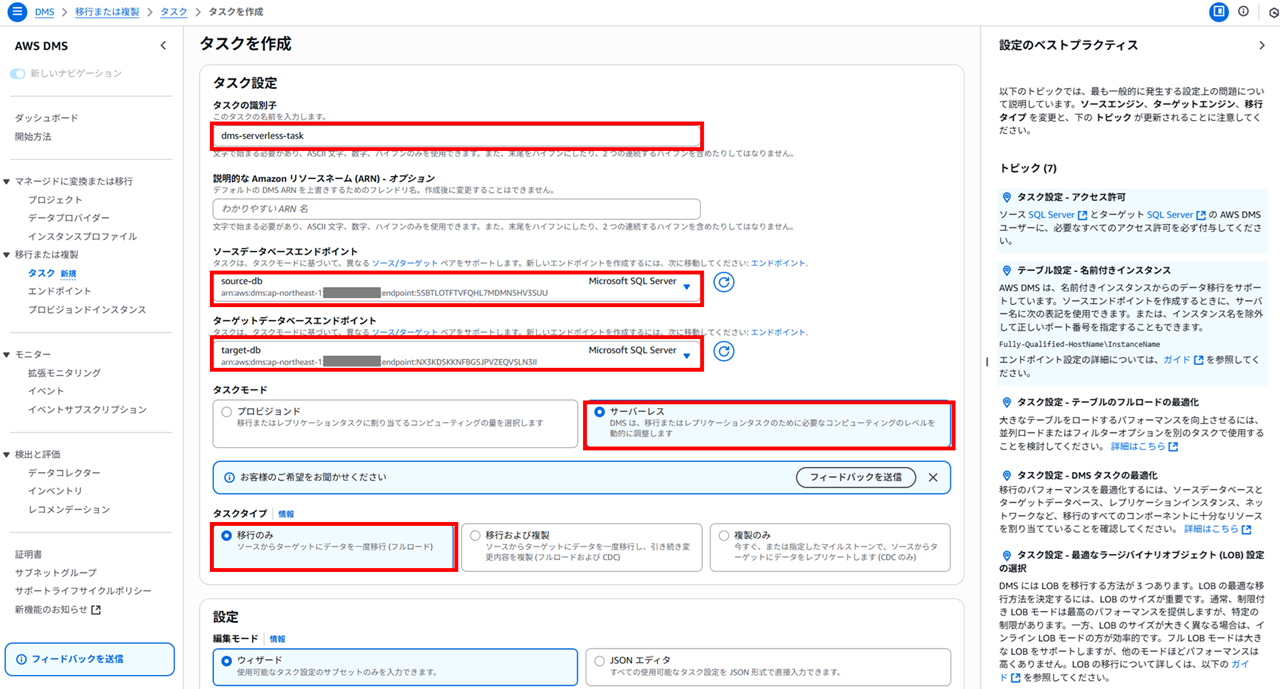Go to データプロバイダー in sidebar

pos(69,218)
